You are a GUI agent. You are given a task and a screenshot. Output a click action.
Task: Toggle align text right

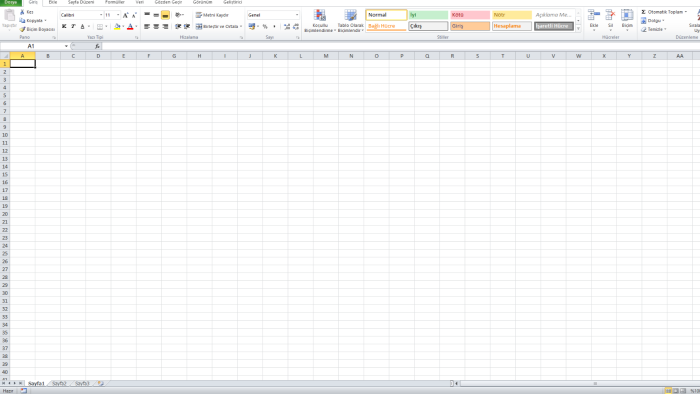click(x=165, y=26)
